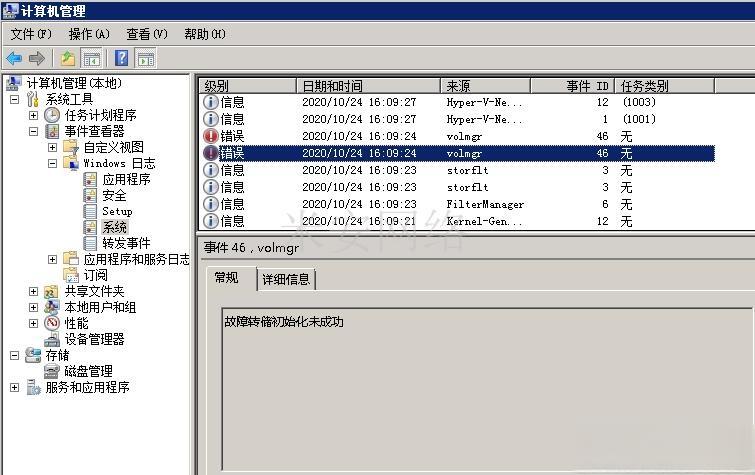755x475 pixels.
Task: Click the 性能 performance icon
Action: point(52,323)
